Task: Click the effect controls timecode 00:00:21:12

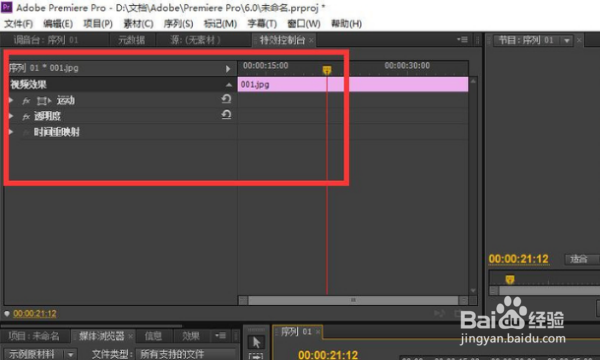Action: (35, 314)
